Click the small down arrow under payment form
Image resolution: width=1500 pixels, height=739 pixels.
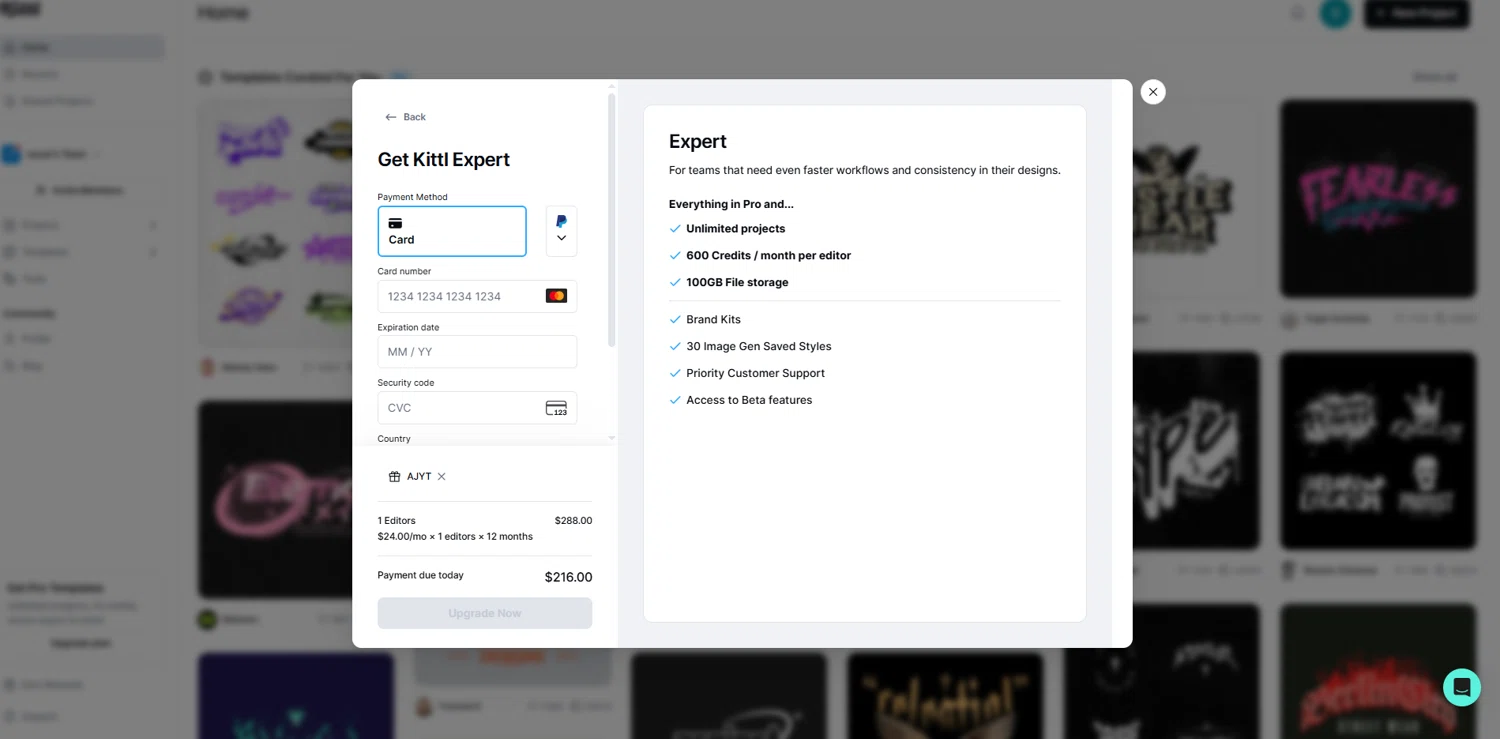[612, 438]
